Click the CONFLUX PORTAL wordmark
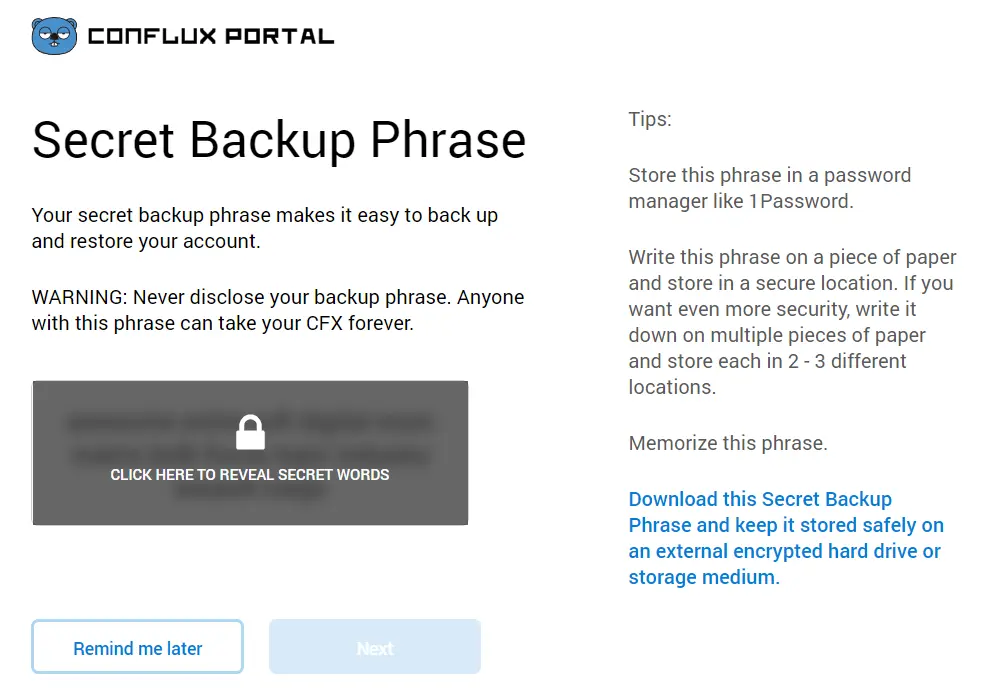The height and width of the screenshot is (691, 990). tap(210, 34)
